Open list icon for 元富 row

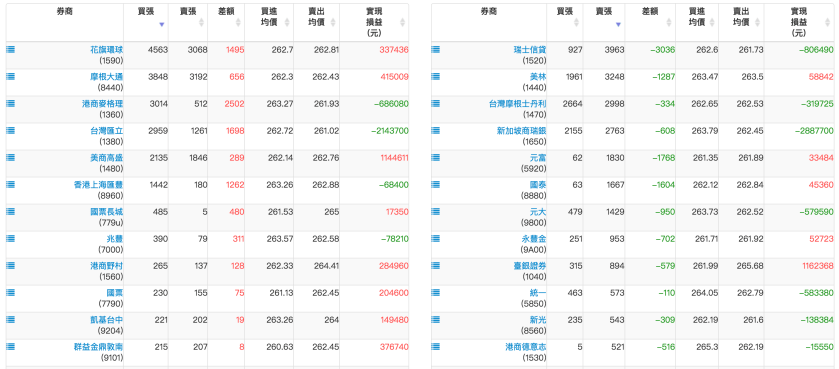436,157
